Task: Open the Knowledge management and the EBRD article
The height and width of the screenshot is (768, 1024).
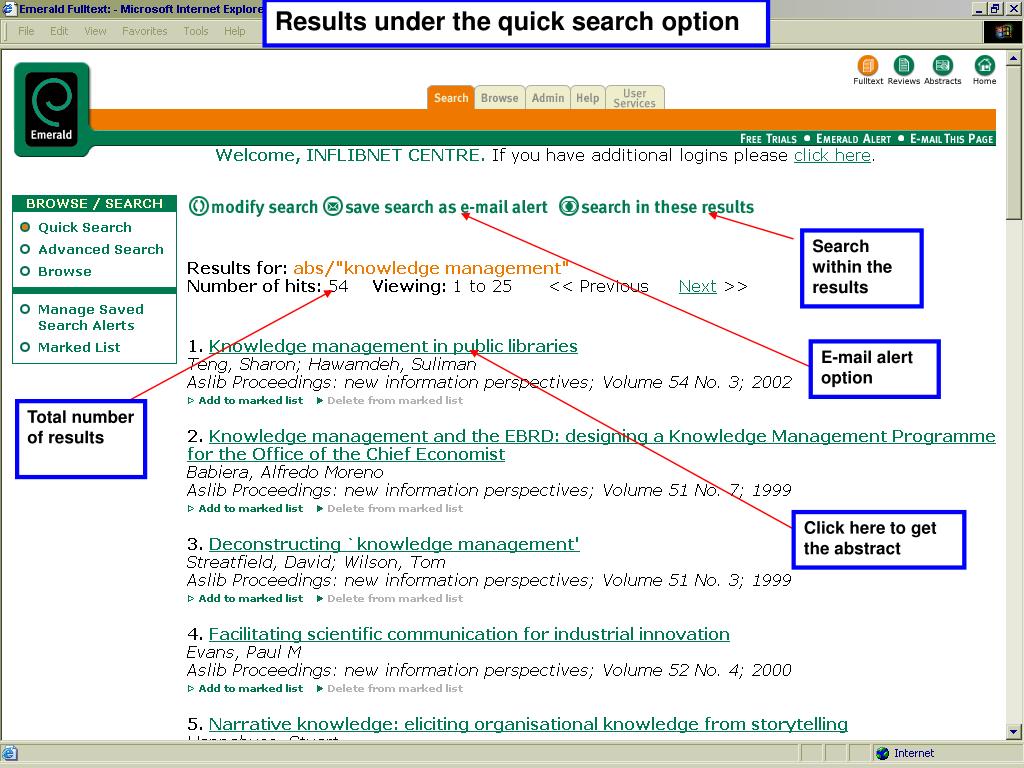Action: point(591,445)
